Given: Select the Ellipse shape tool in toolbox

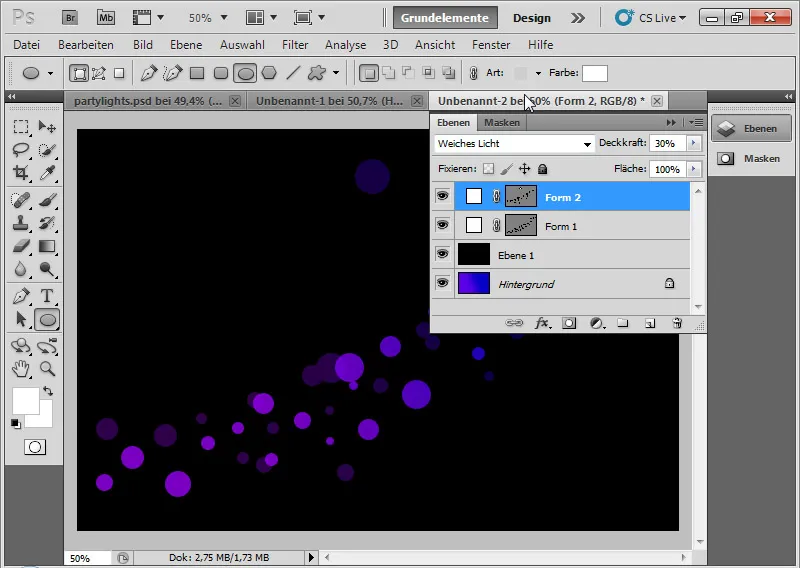Looking at the screenshot, I should 47,320.
